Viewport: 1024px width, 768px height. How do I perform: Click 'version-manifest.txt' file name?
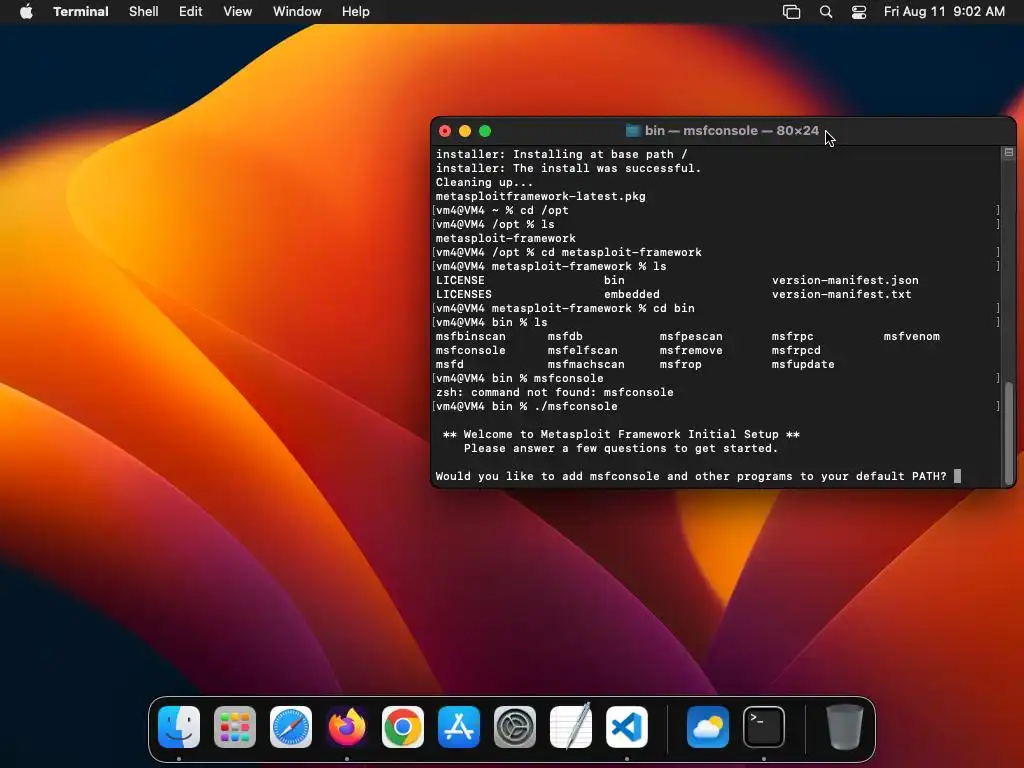[841, 295]
